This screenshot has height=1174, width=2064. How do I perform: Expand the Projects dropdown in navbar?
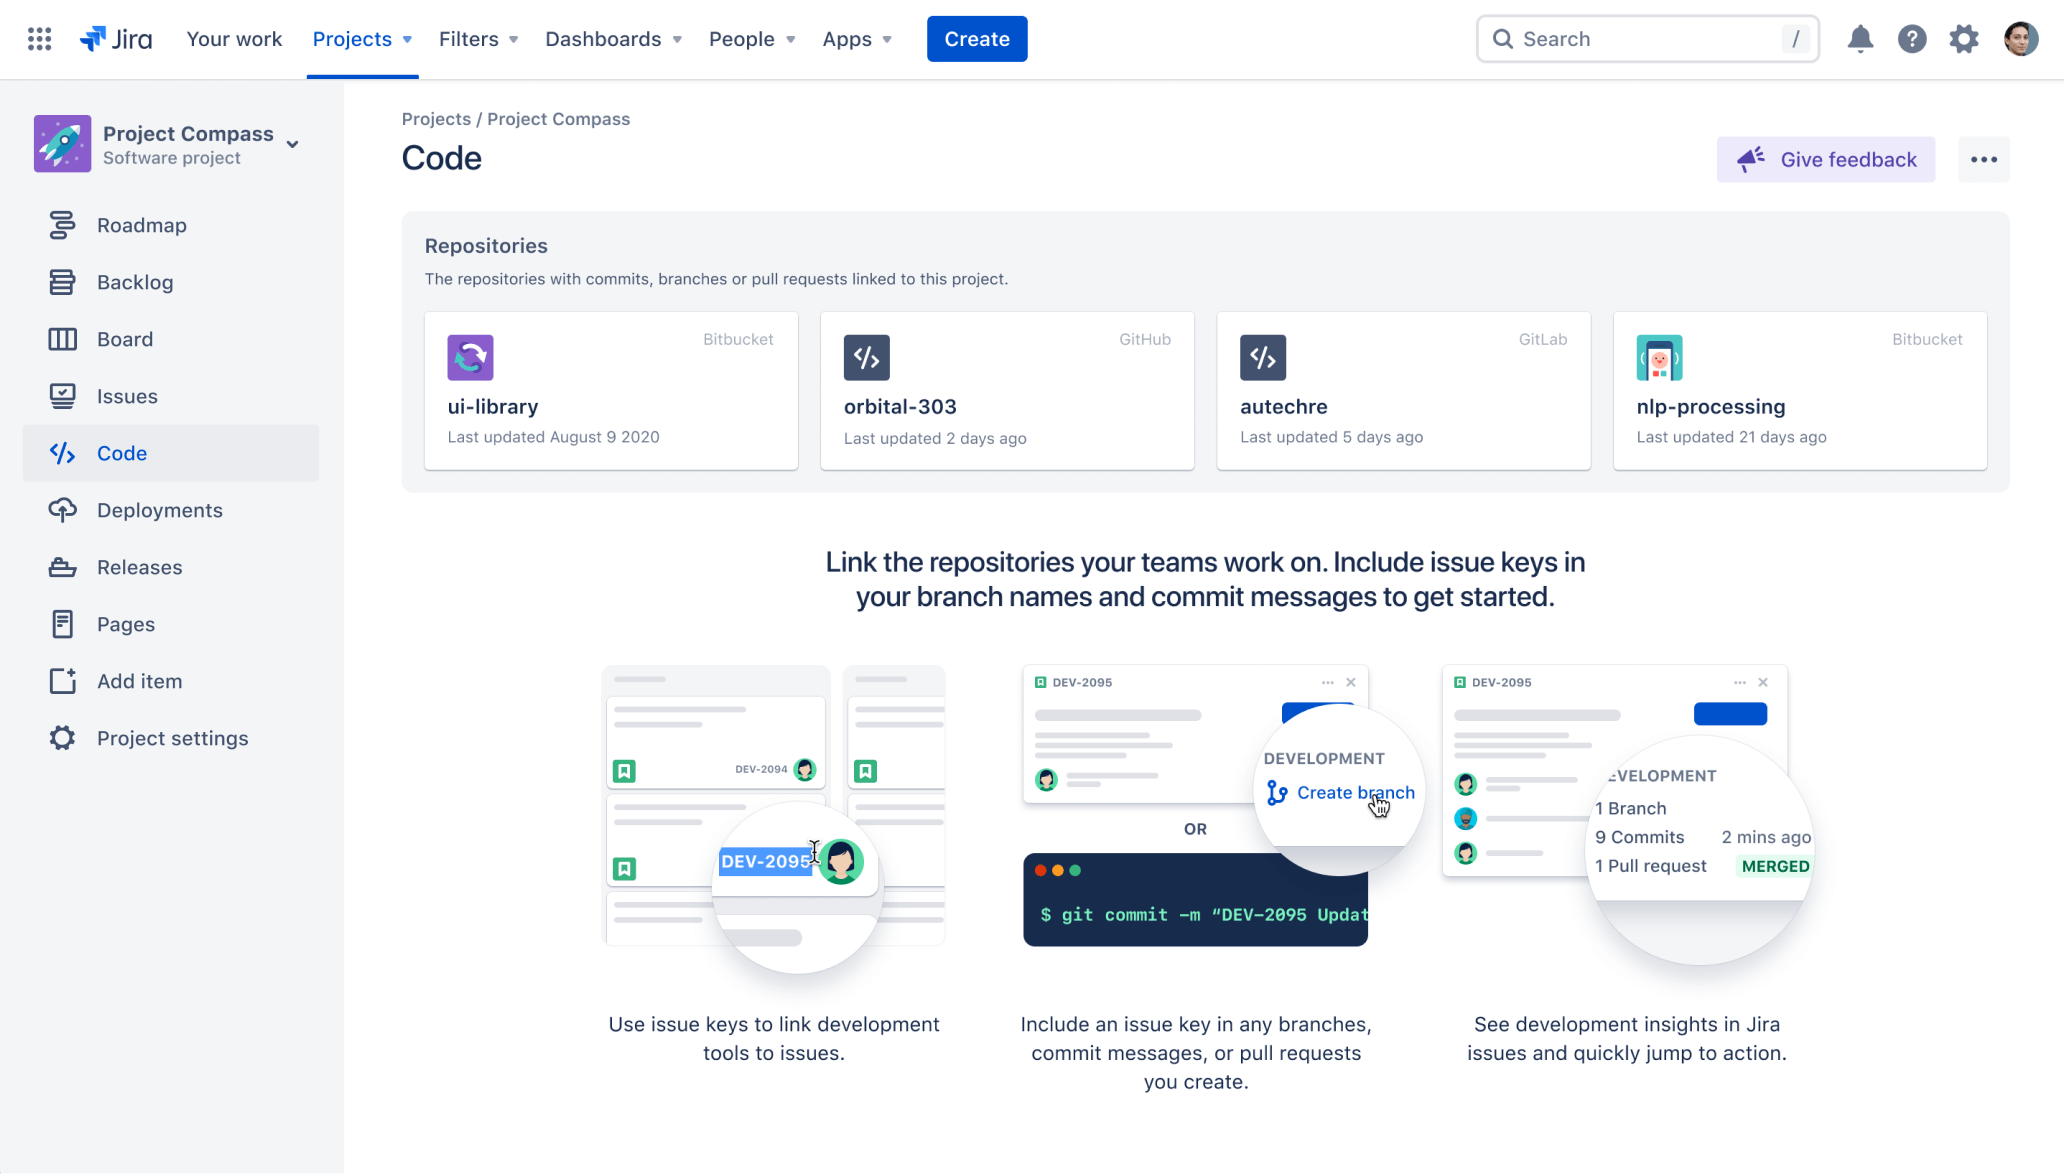pos(361,38)
